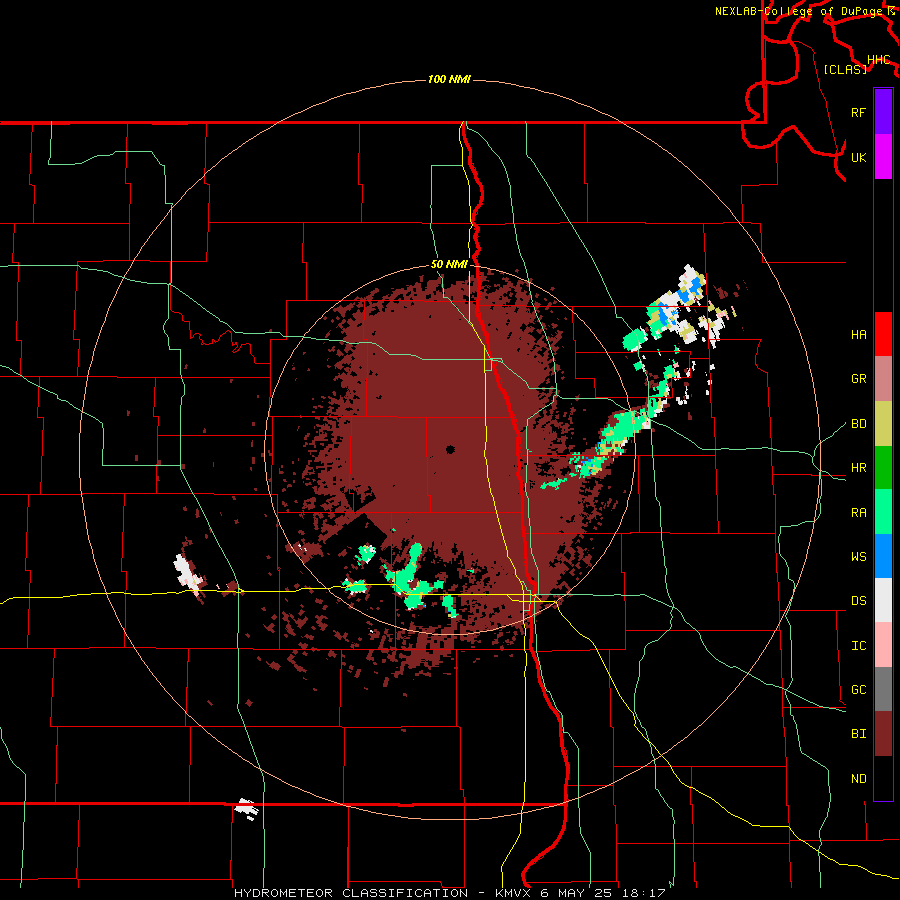Select the IC pink legend swatch
The height and width of the screenshot is (900, 900).
tap(883, 645)
